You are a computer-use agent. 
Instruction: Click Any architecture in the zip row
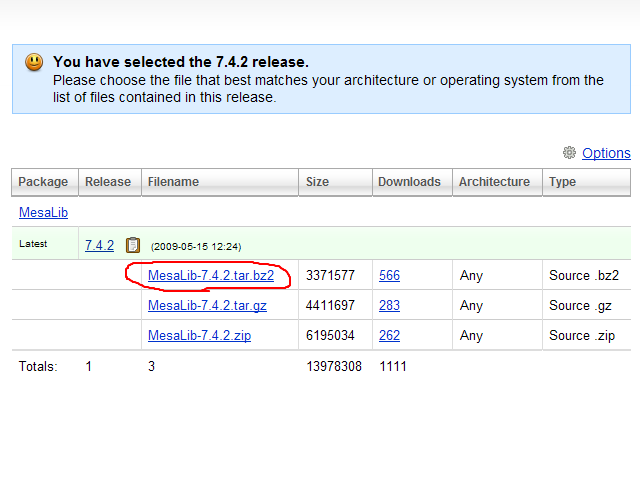point(471,336)
